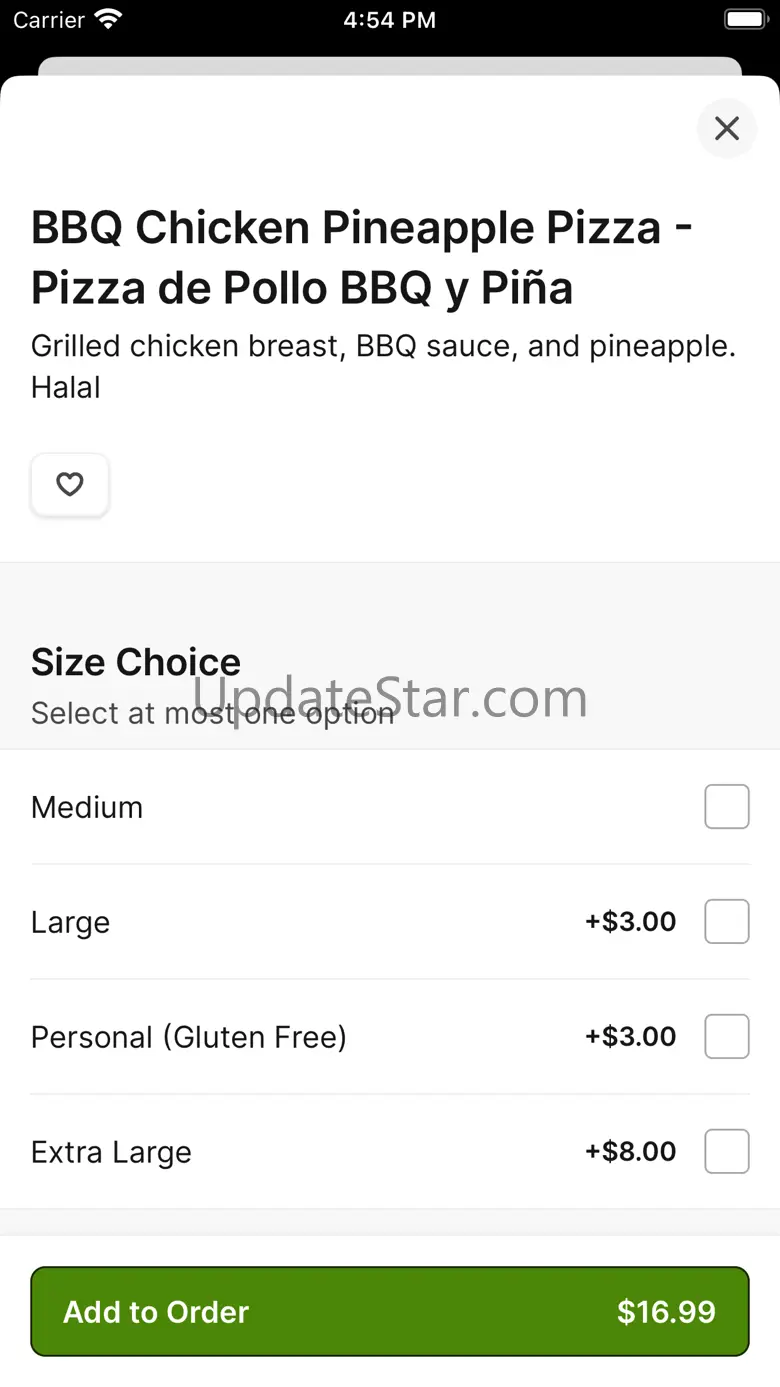Image resolution: width=780 pixels, height=1387 pixels.
Task: Click the 4:54 PM clock
Action: point(389,20)
